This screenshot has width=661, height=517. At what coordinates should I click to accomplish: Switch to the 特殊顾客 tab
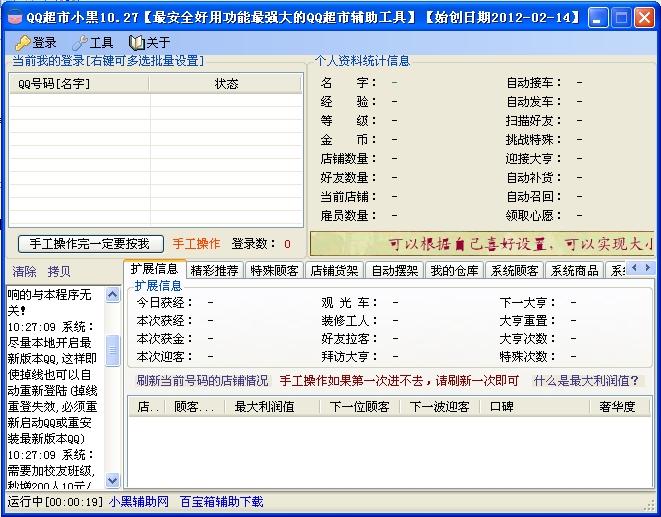[x=274, y=270]
